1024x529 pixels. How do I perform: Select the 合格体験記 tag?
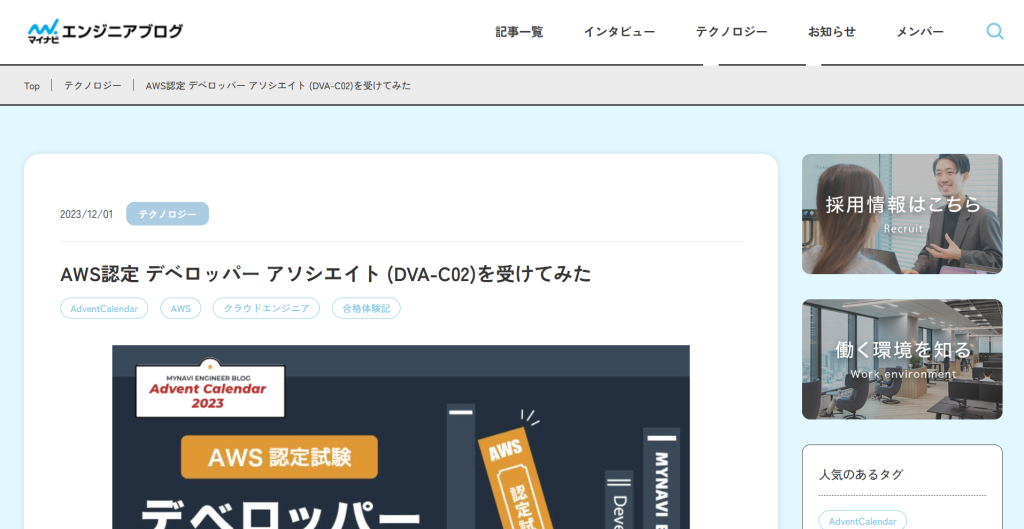[x=366, y=308]
